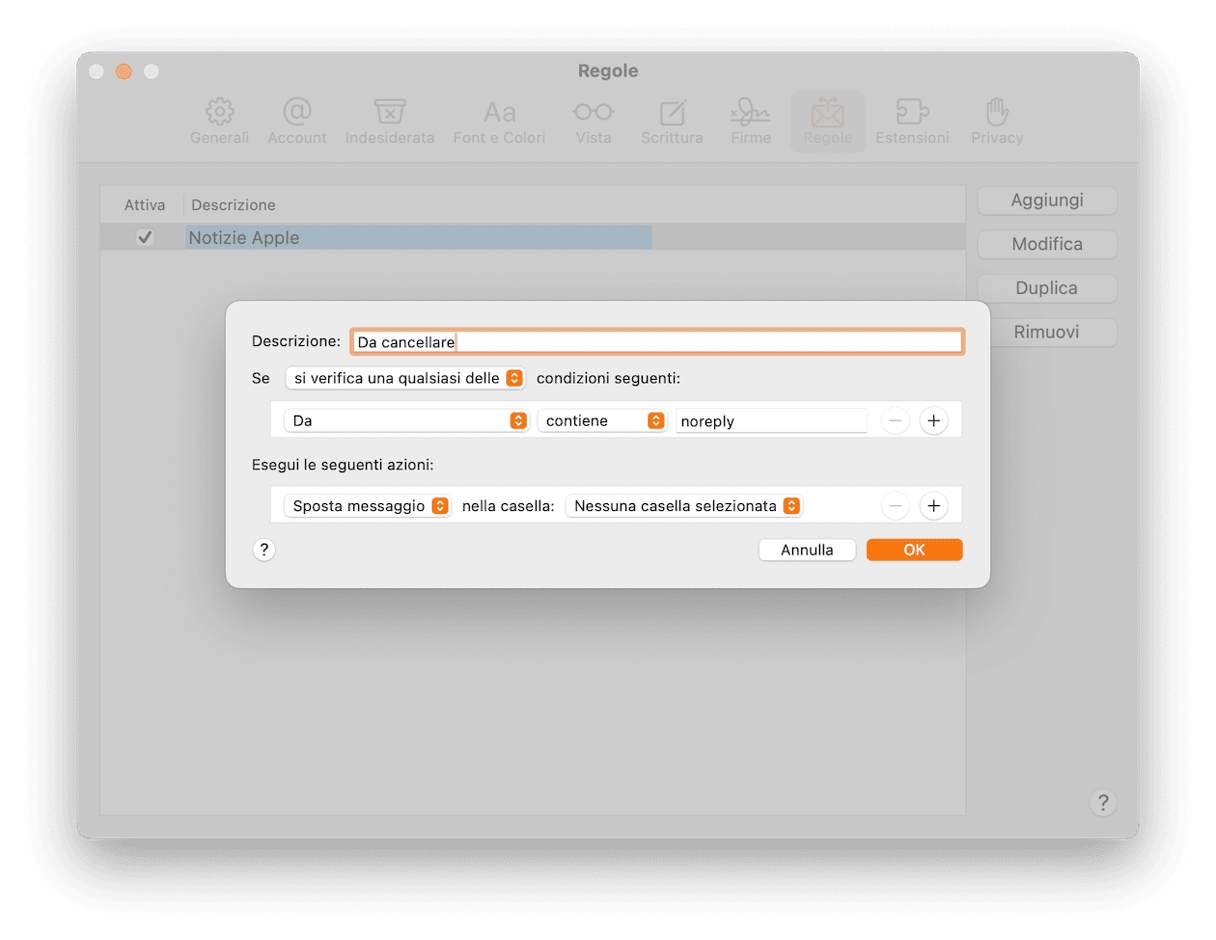
Task: Edit the 'noreply' condition value field
Action: click(771, 421)
